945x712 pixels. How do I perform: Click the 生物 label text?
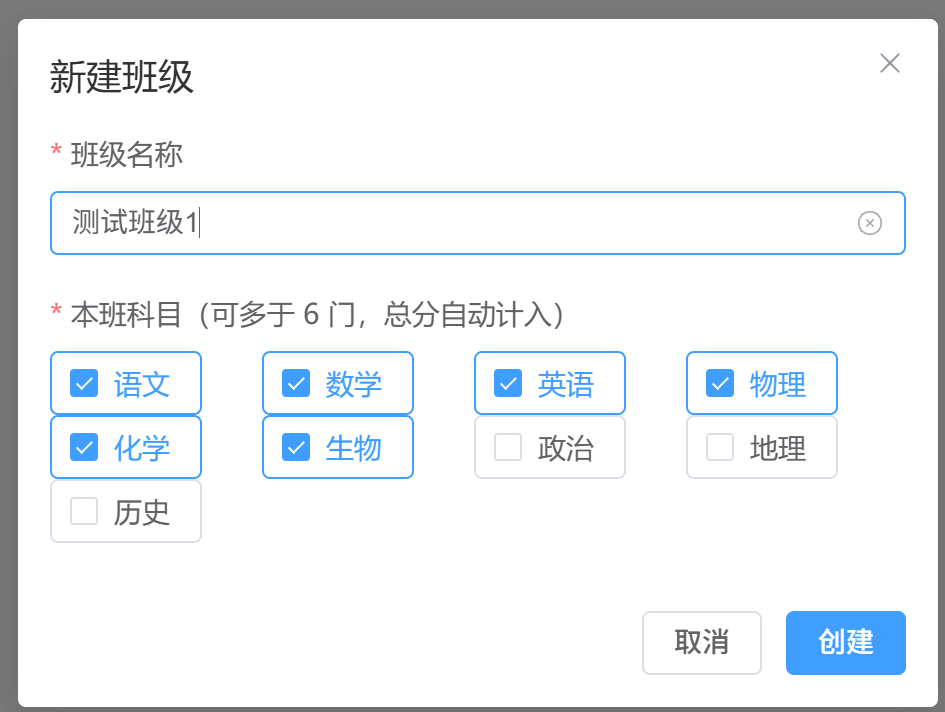(354, 449)
